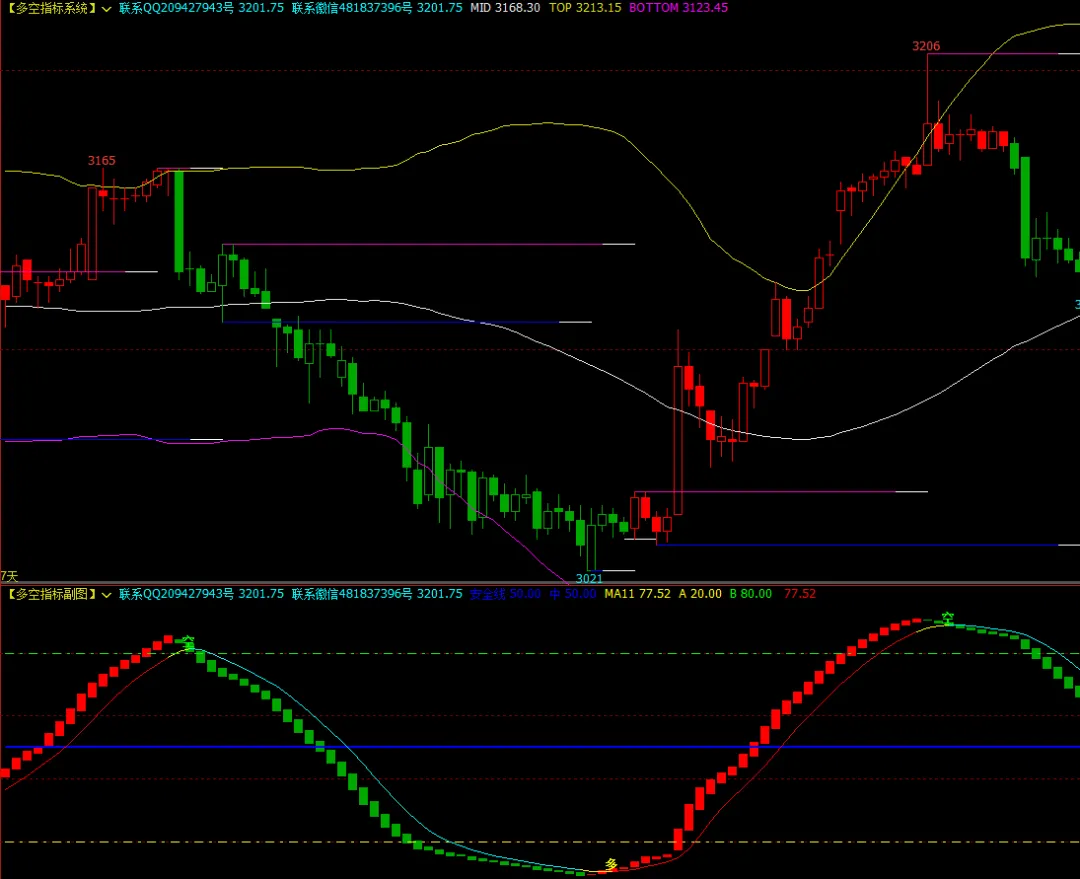Click the later 空 signal marker in sub-chart

coord(948,618)
